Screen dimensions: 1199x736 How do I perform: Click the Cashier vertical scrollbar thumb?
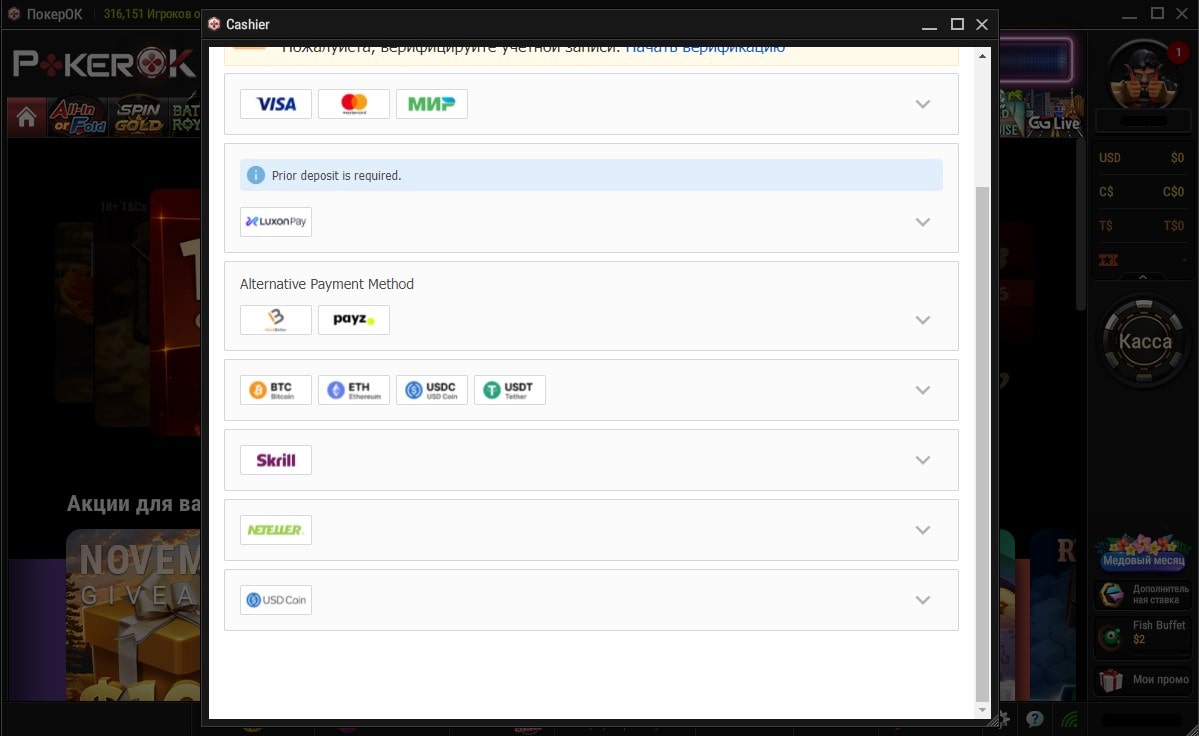click(983, 443)
